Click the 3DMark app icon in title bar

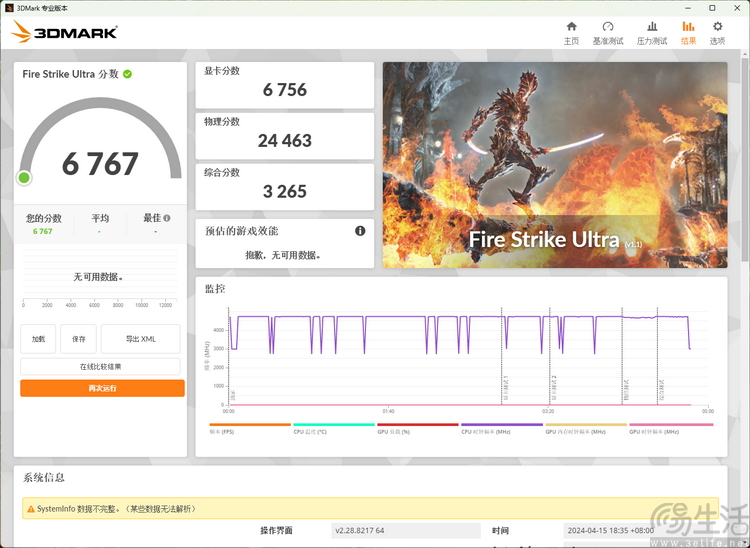tap(9, 8)
